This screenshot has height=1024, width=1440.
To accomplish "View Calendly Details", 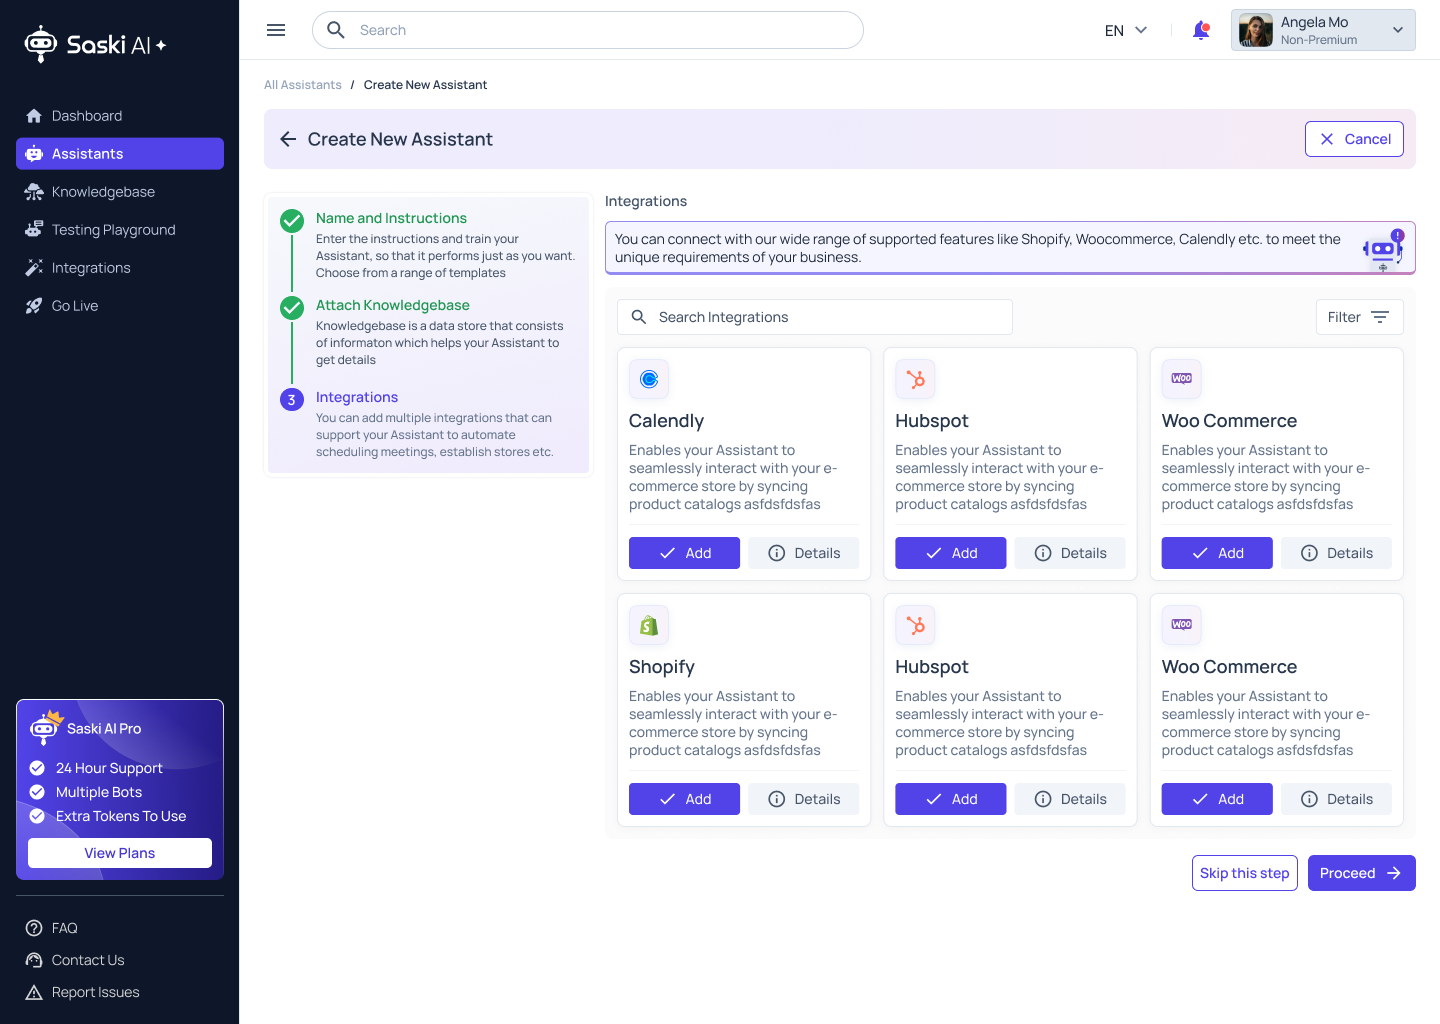I will click(x=804, y=553).
